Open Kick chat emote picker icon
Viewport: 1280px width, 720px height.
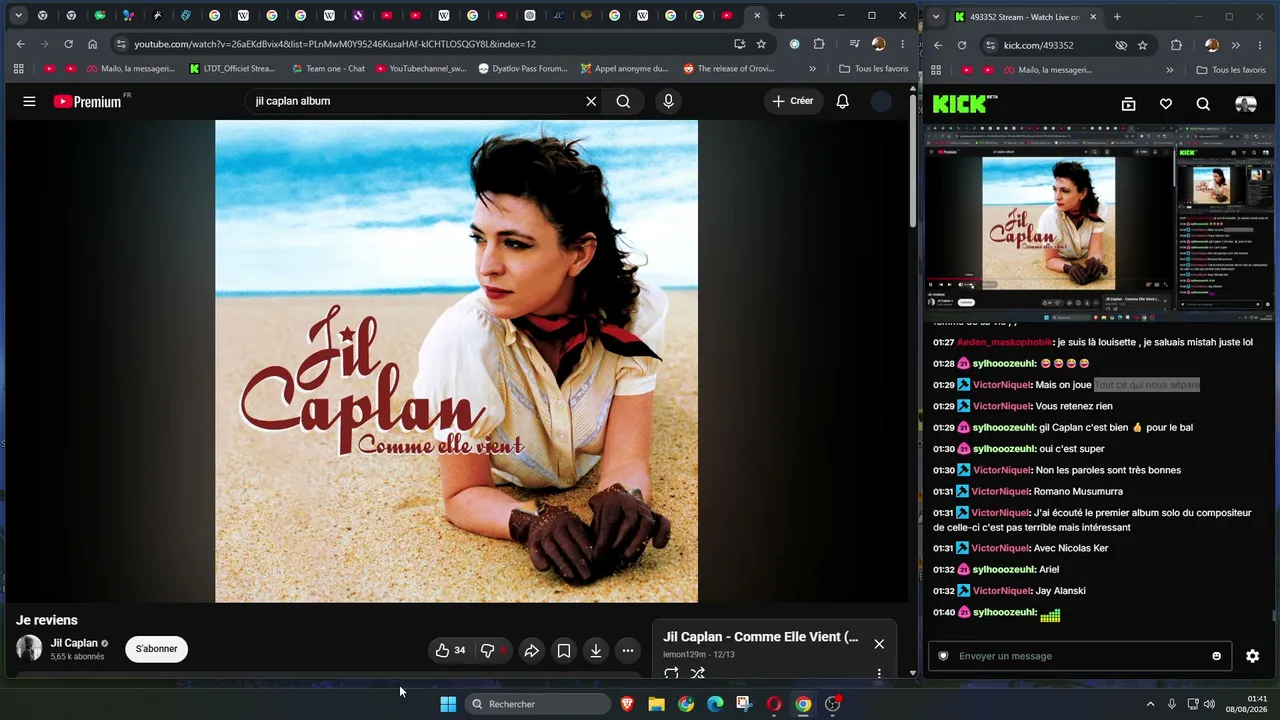1216,656
